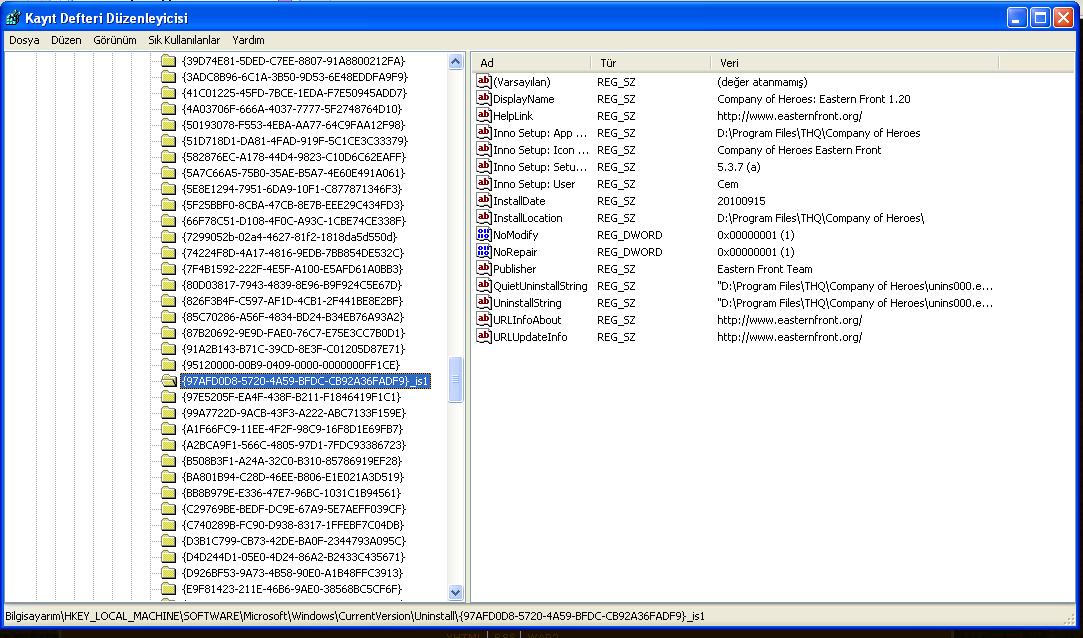Click the string icon of URLUpdateInfo value
Image resolution: width=1083 pixels, height=638 pixels.
pos(483,336)
